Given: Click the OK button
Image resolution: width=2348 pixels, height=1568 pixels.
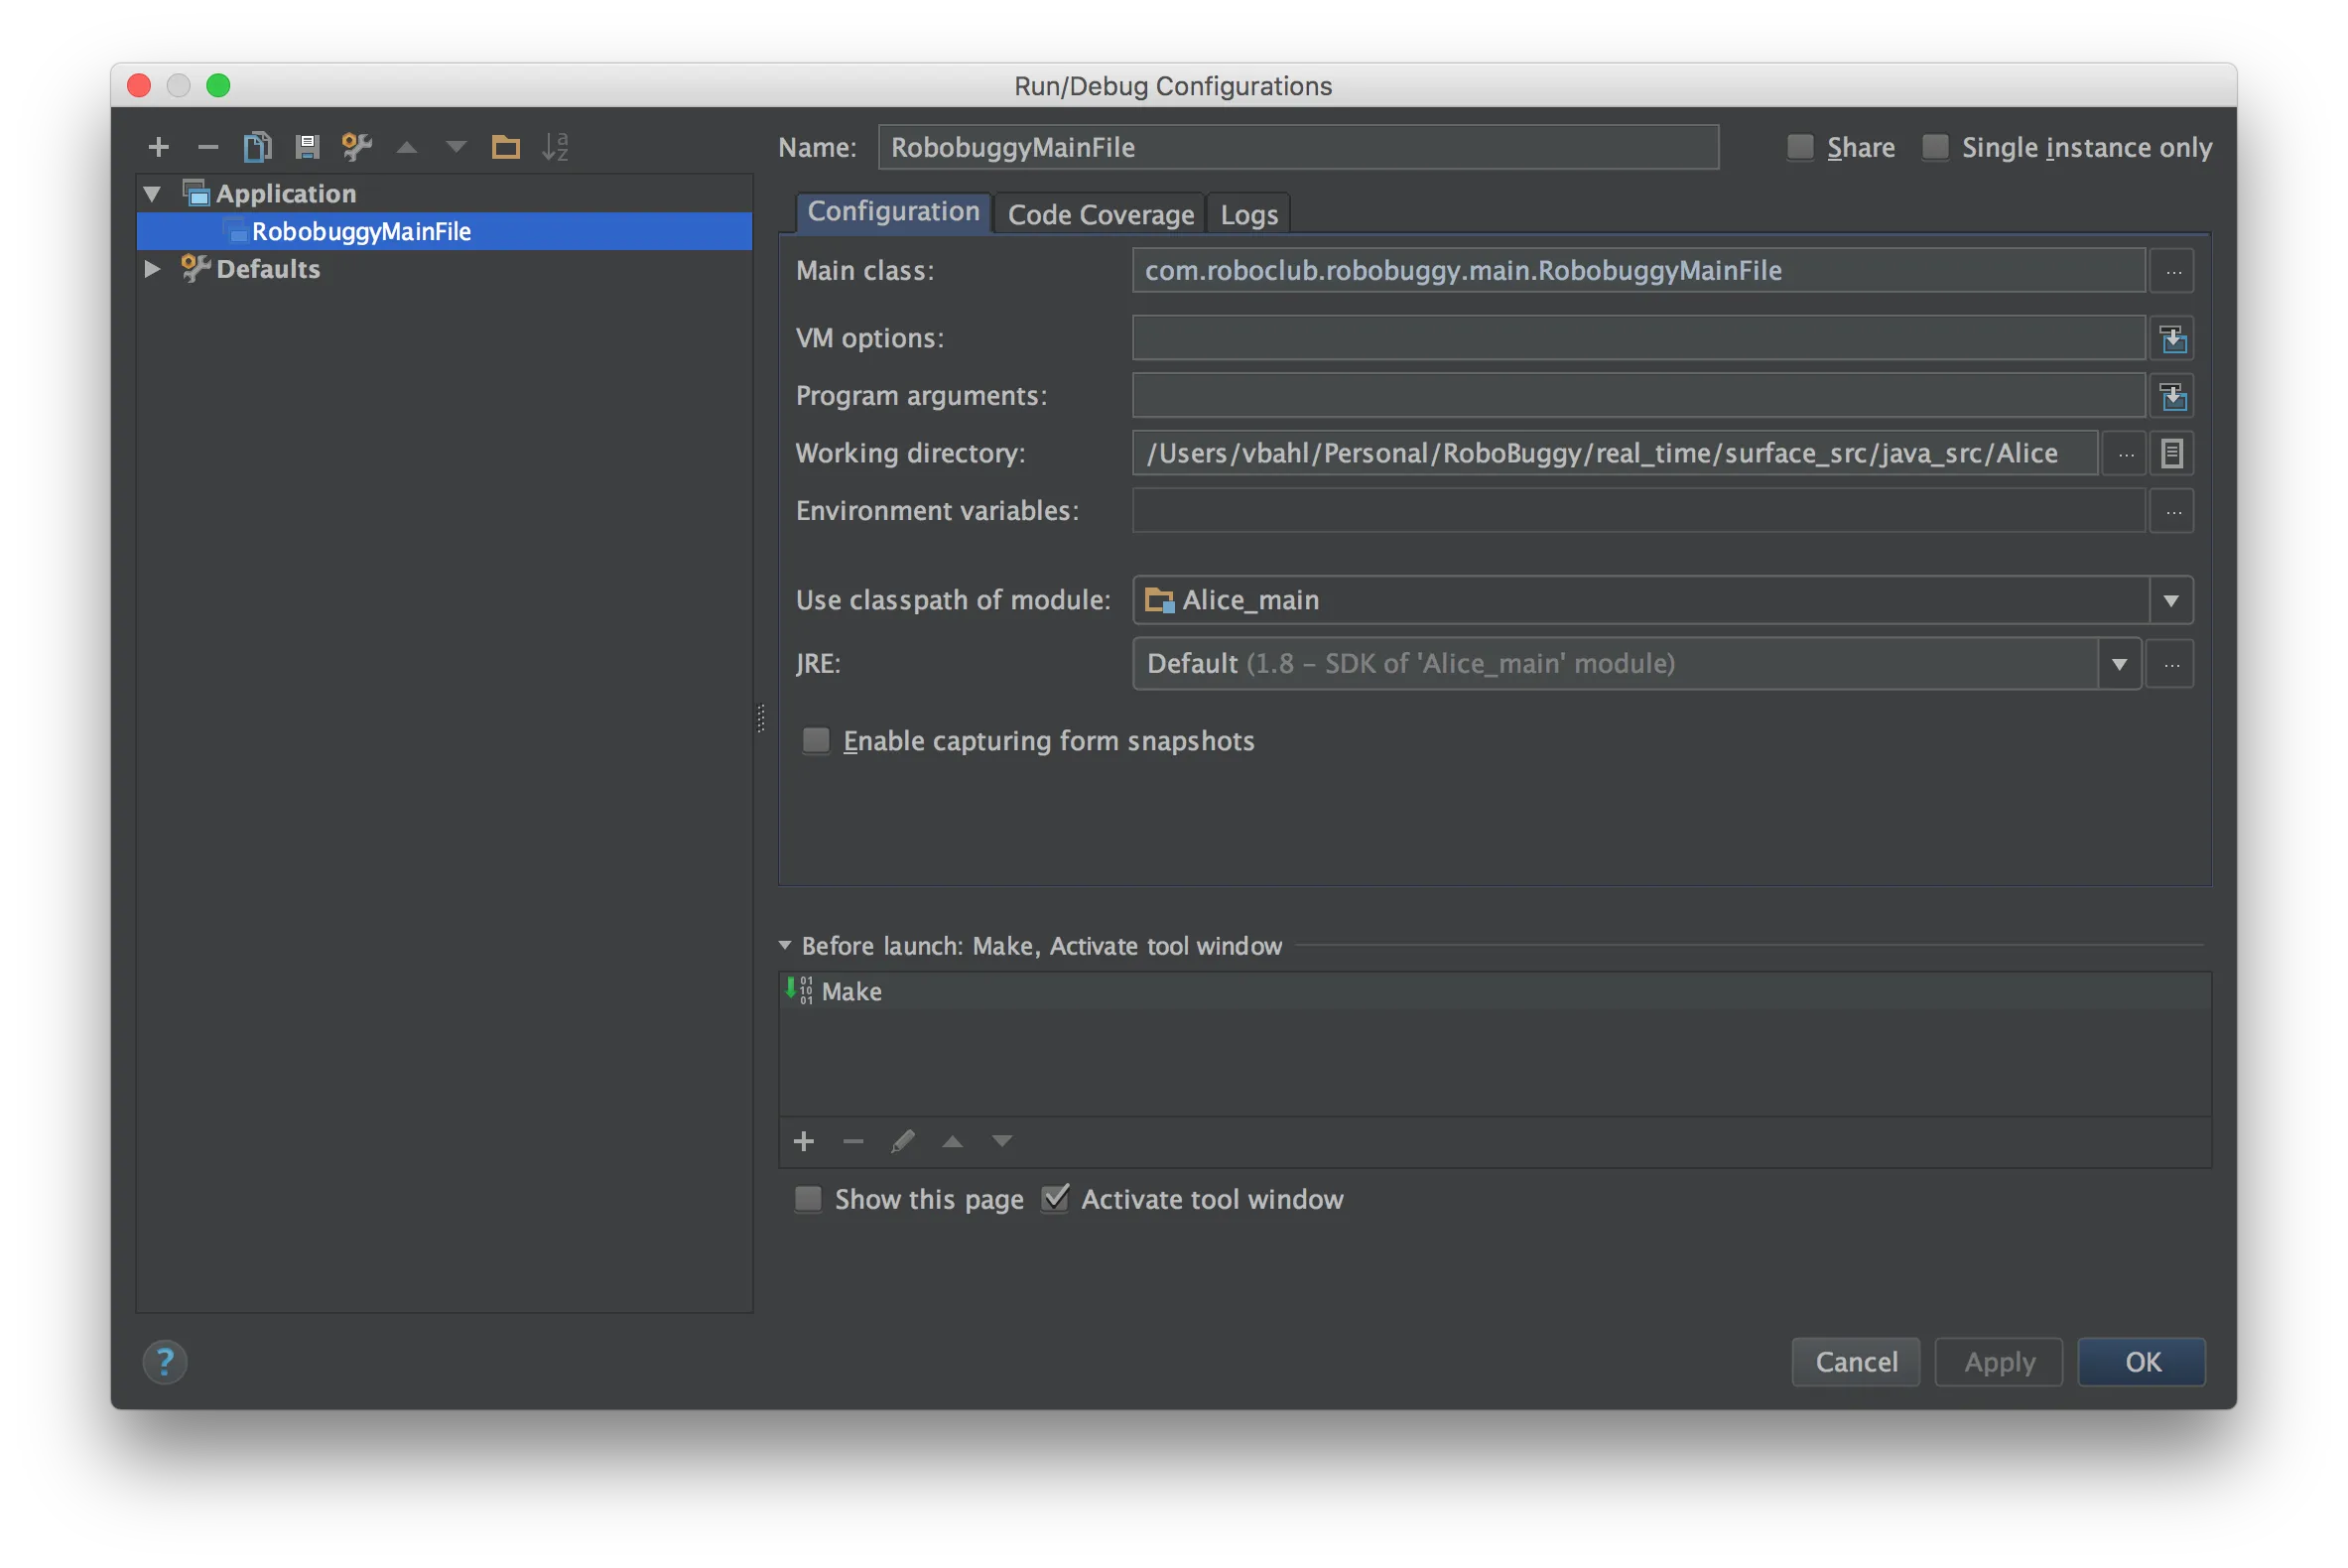Looking at the screenshot, I should [2141, 1362].
